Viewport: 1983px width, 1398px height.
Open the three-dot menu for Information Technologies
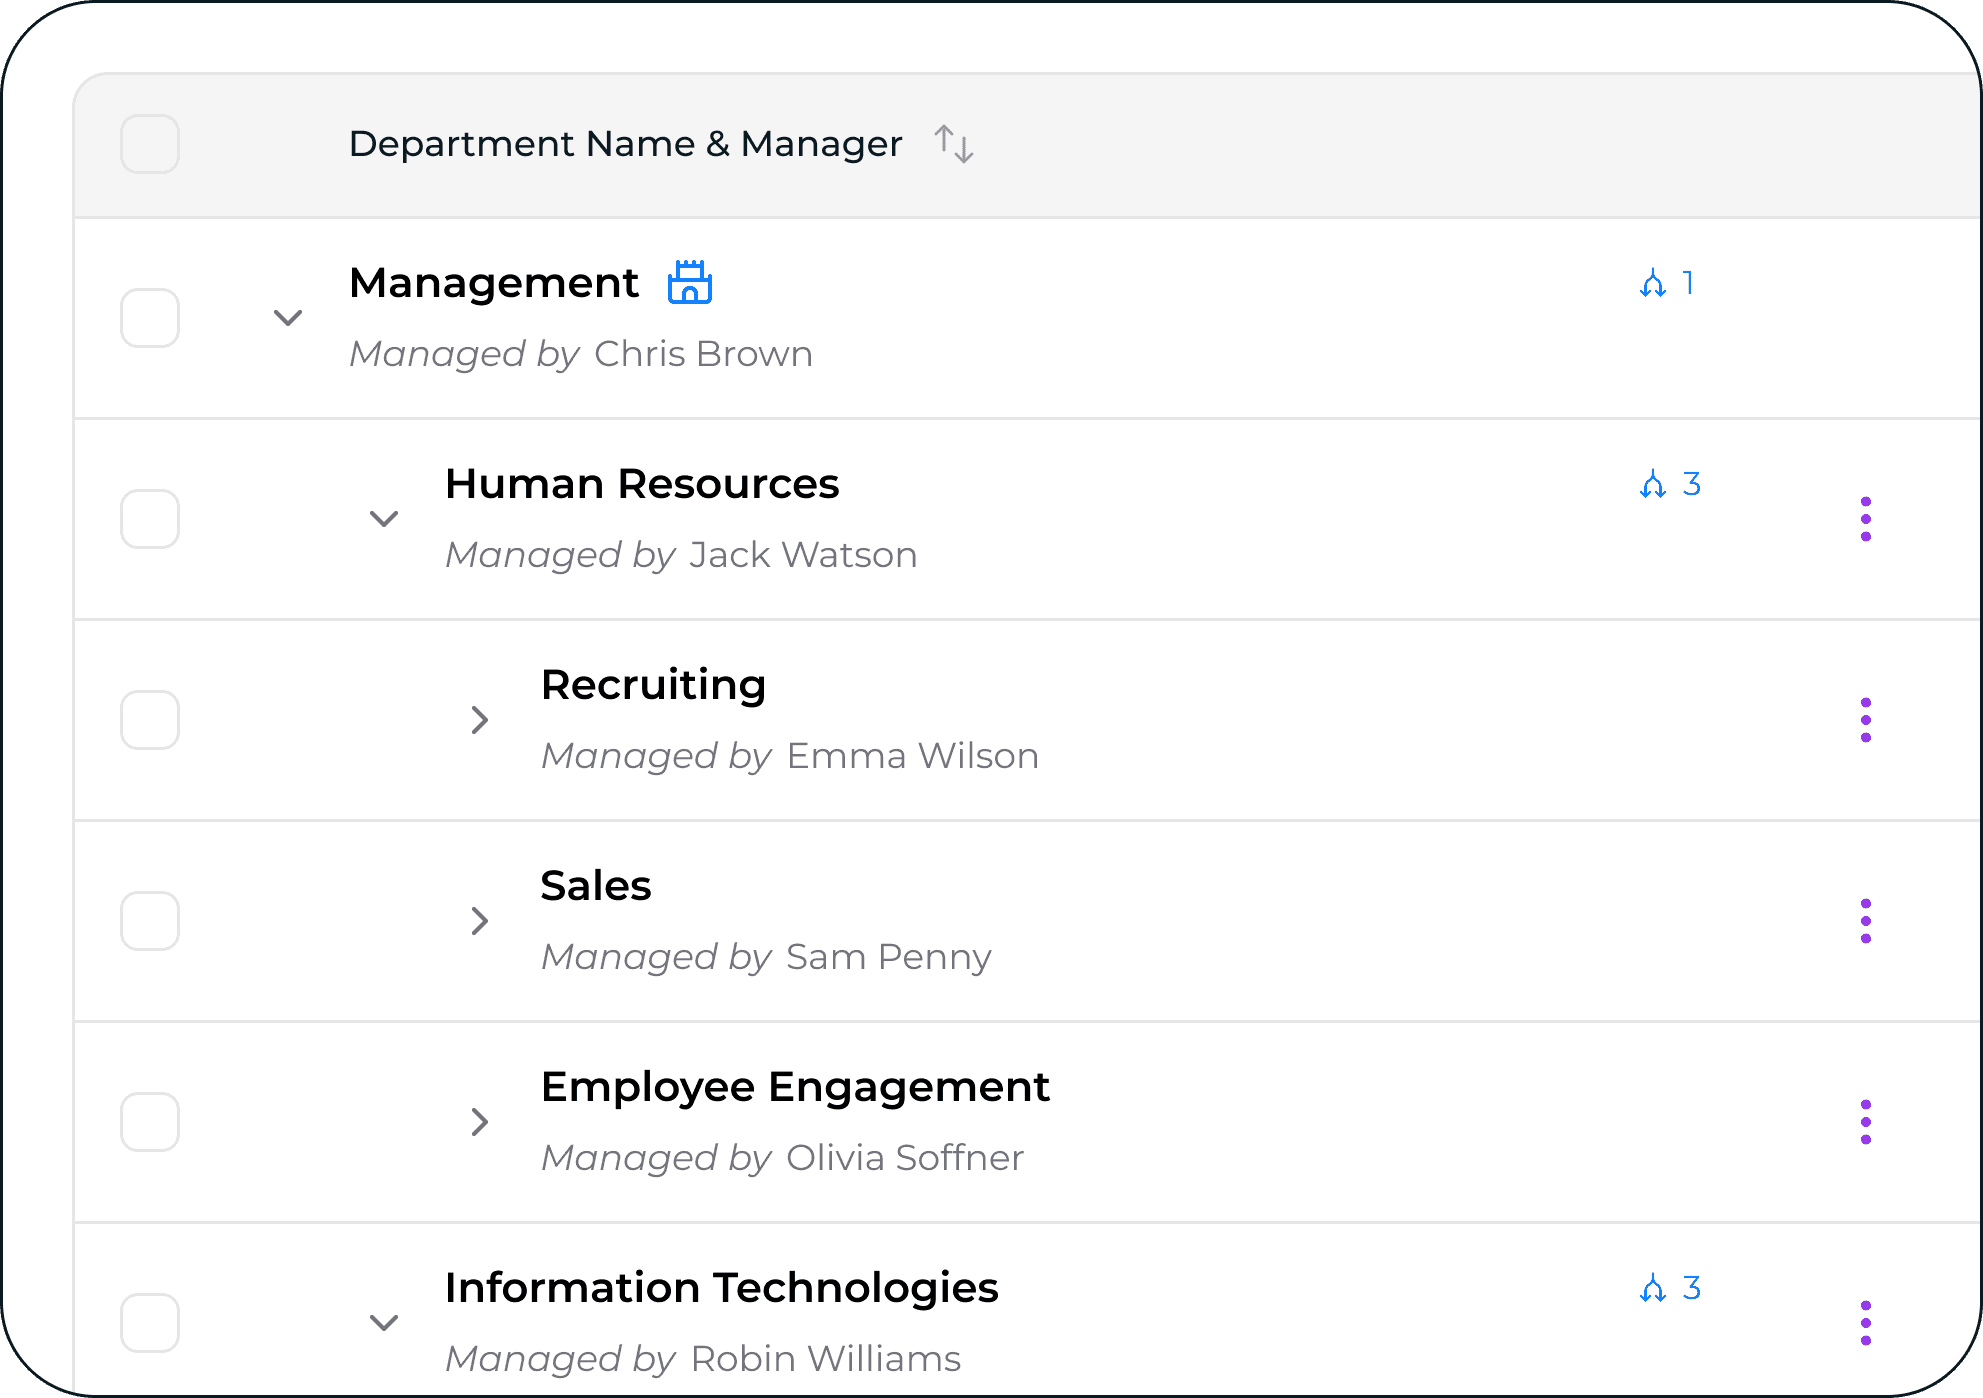1865,1323
